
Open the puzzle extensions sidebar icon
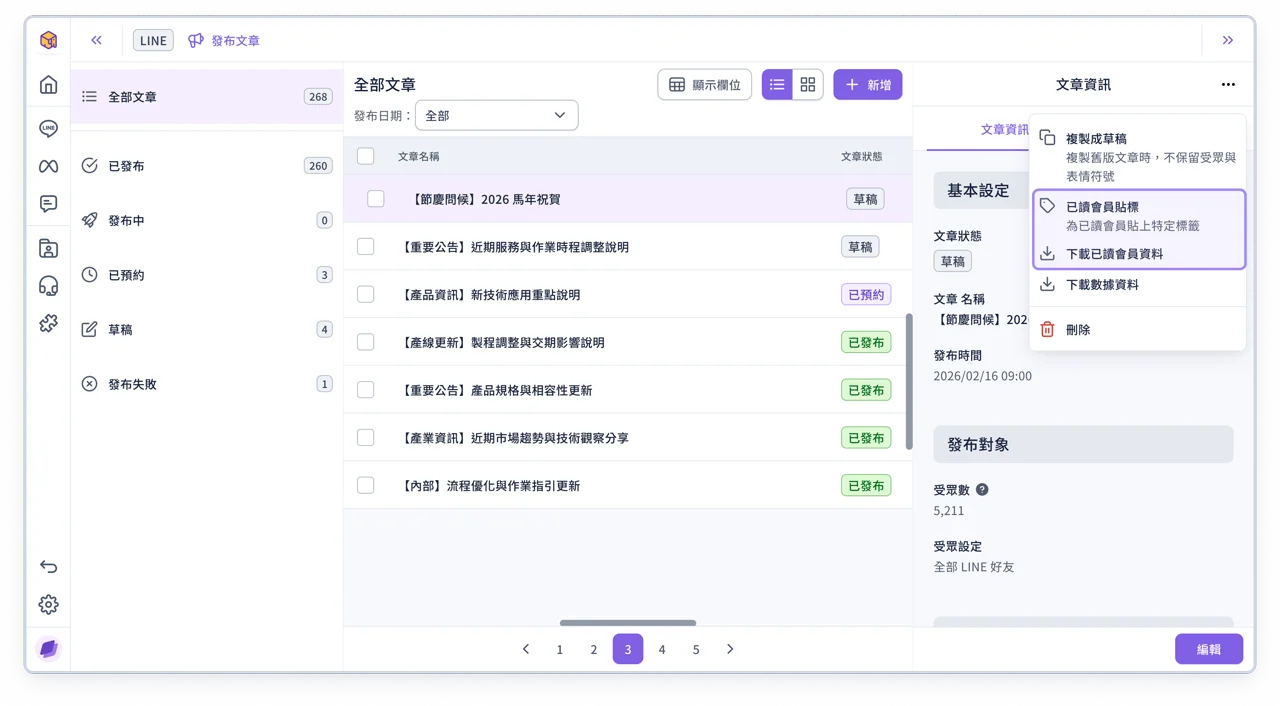(x=48, y=323)
